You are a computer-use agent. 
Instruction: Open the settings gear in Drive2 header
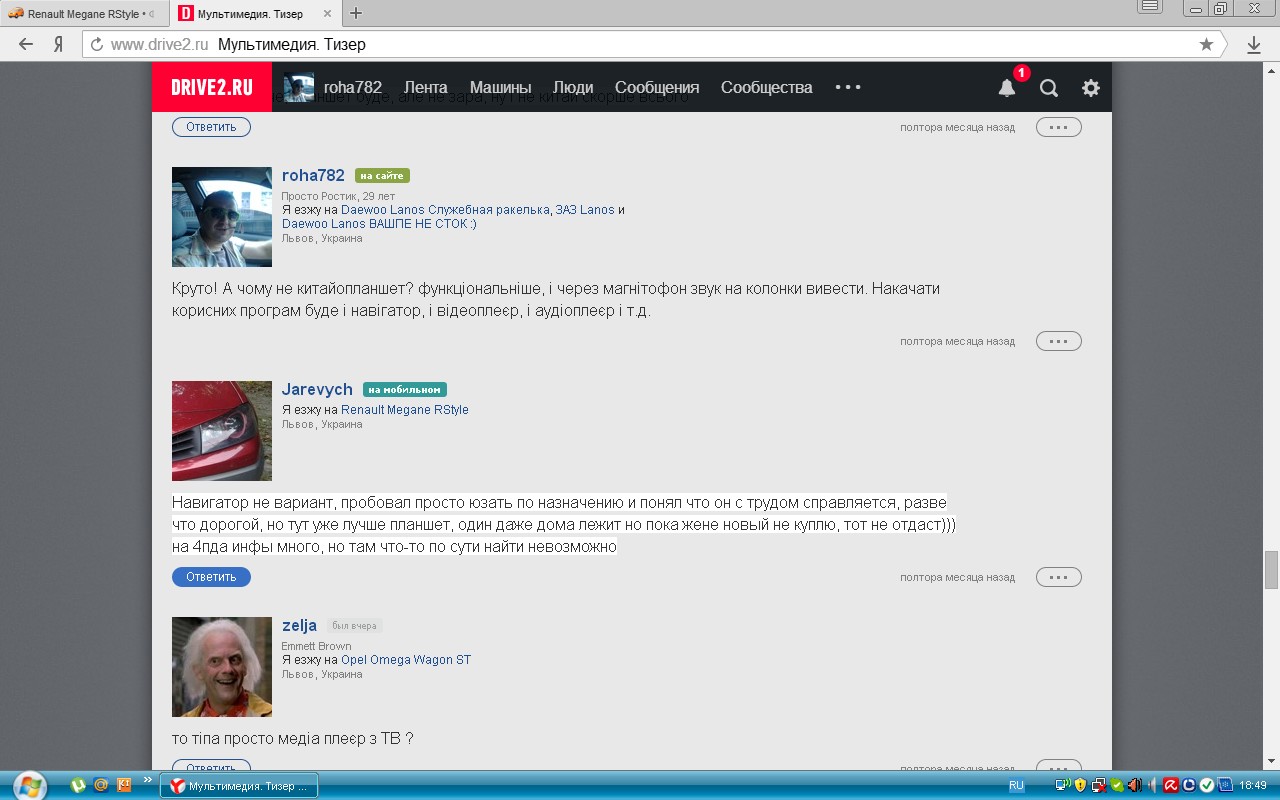1090,87
